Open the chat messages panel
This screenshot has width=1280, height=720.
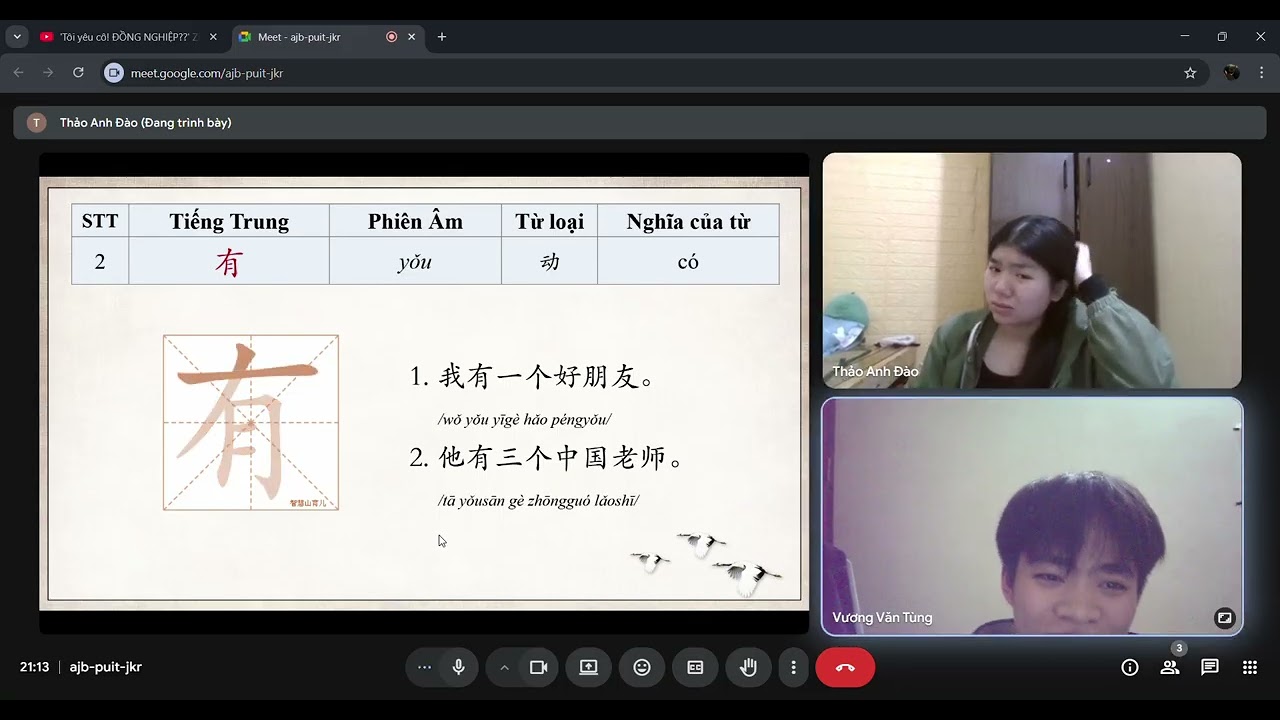pyautogui.click(x=1210, y=667)
